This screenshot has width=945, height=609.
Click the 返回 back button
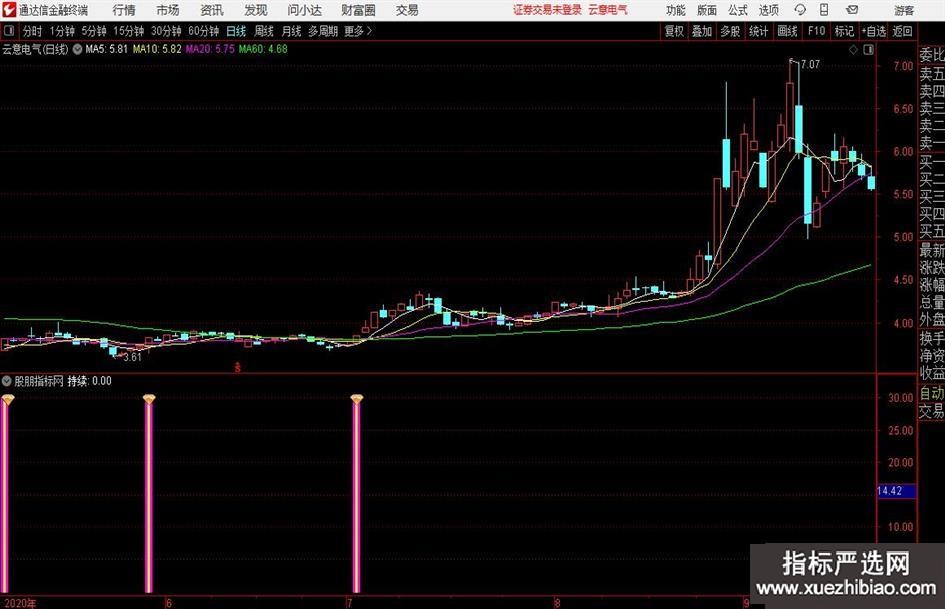click(902, 31)
